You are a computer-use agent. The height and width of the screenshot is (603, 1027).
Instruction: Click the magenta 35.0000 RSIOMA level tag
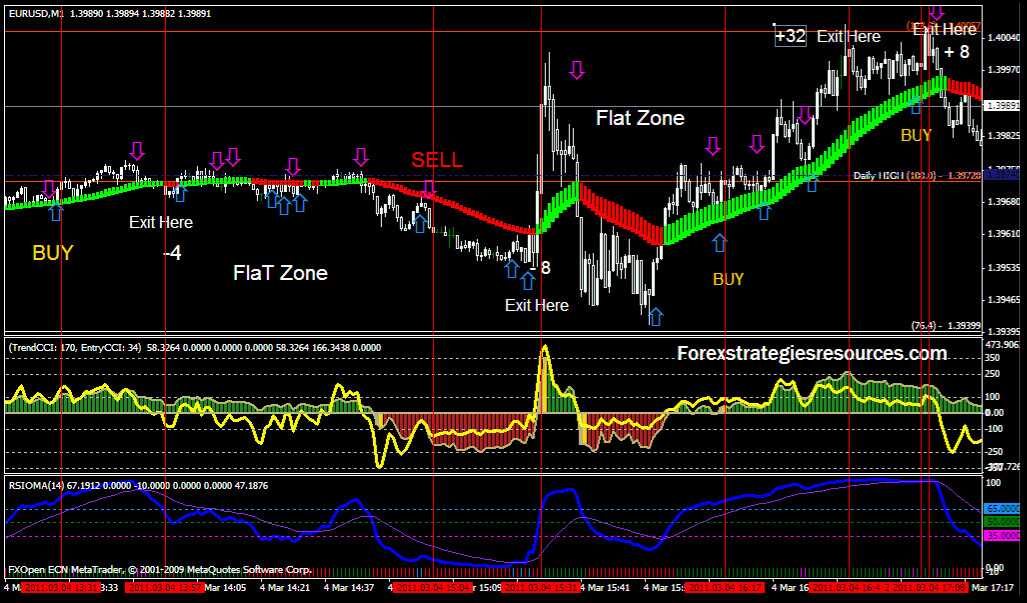click(1003, 535)
